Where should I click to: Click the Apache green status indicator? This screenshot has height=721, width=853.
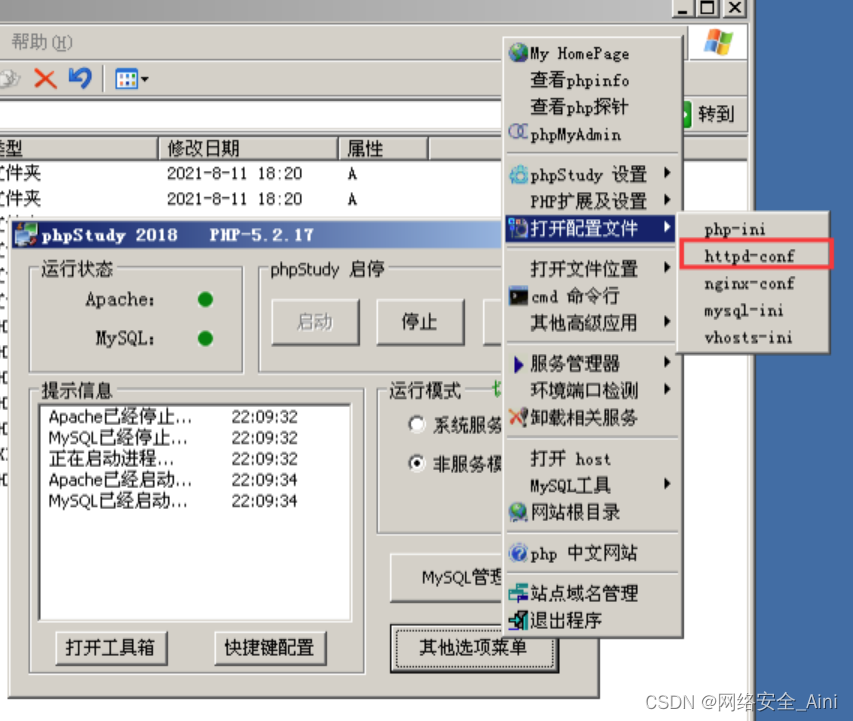tap(205, 299)
